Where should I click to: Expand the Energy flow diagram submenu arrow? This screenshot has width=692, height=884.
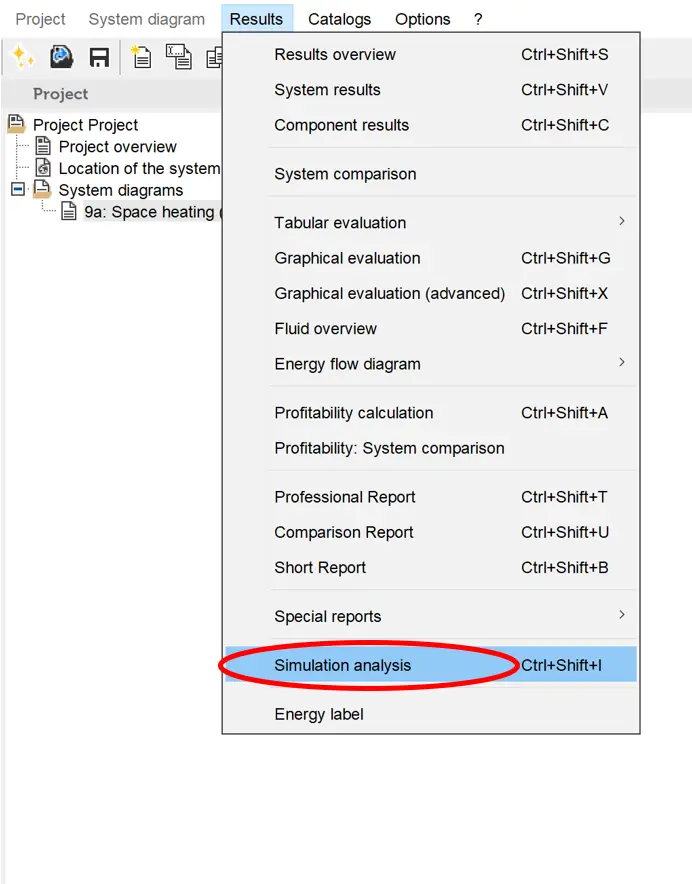pos(621,363)
